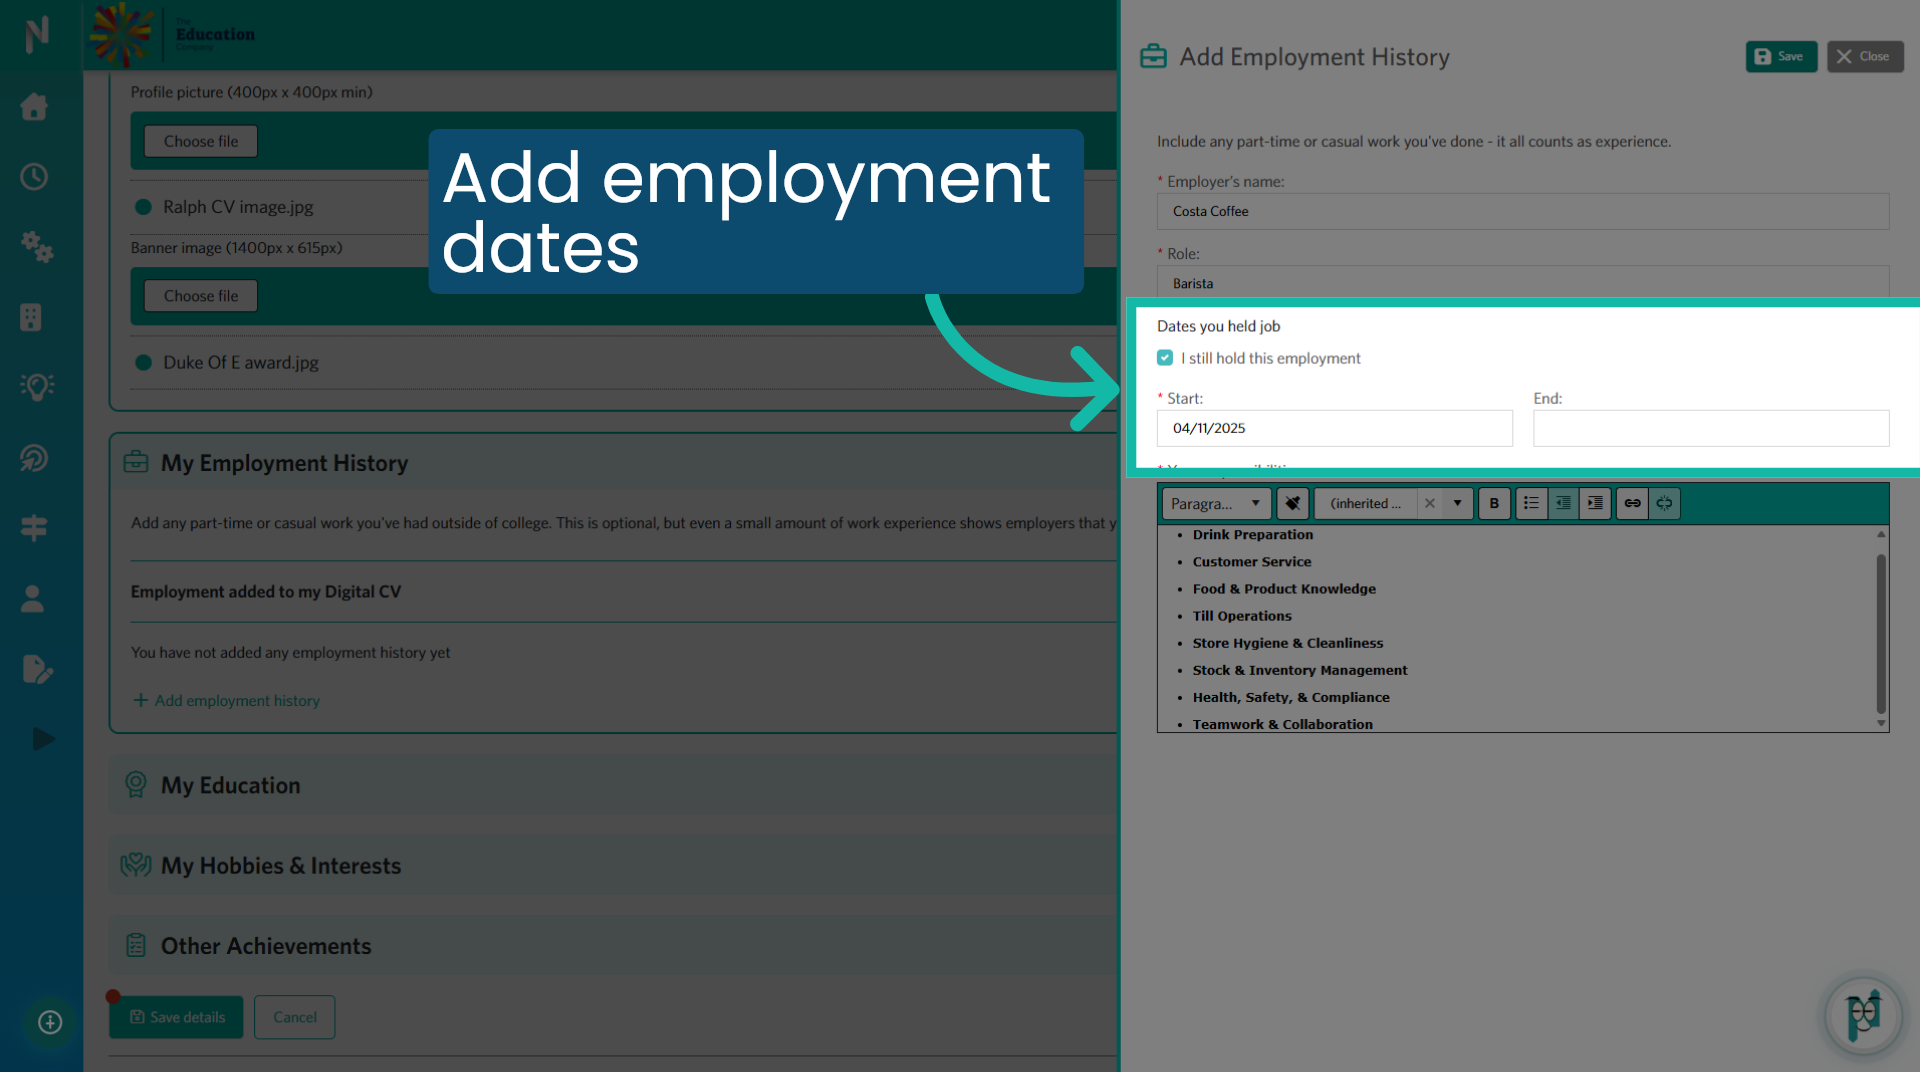Open the building icon in the sidebar
This screenshot has height=1072, width=1920.
[x=31, y=317]
